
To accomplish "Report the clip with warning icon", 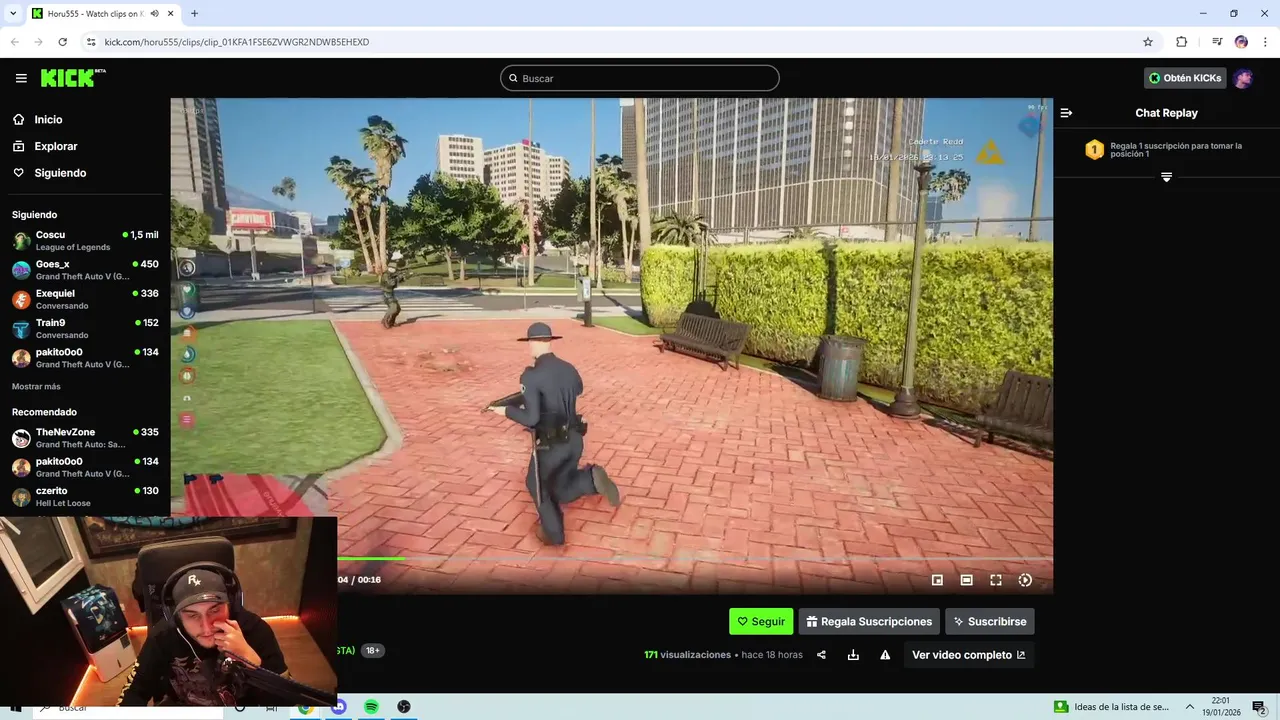I will point(885,655).
